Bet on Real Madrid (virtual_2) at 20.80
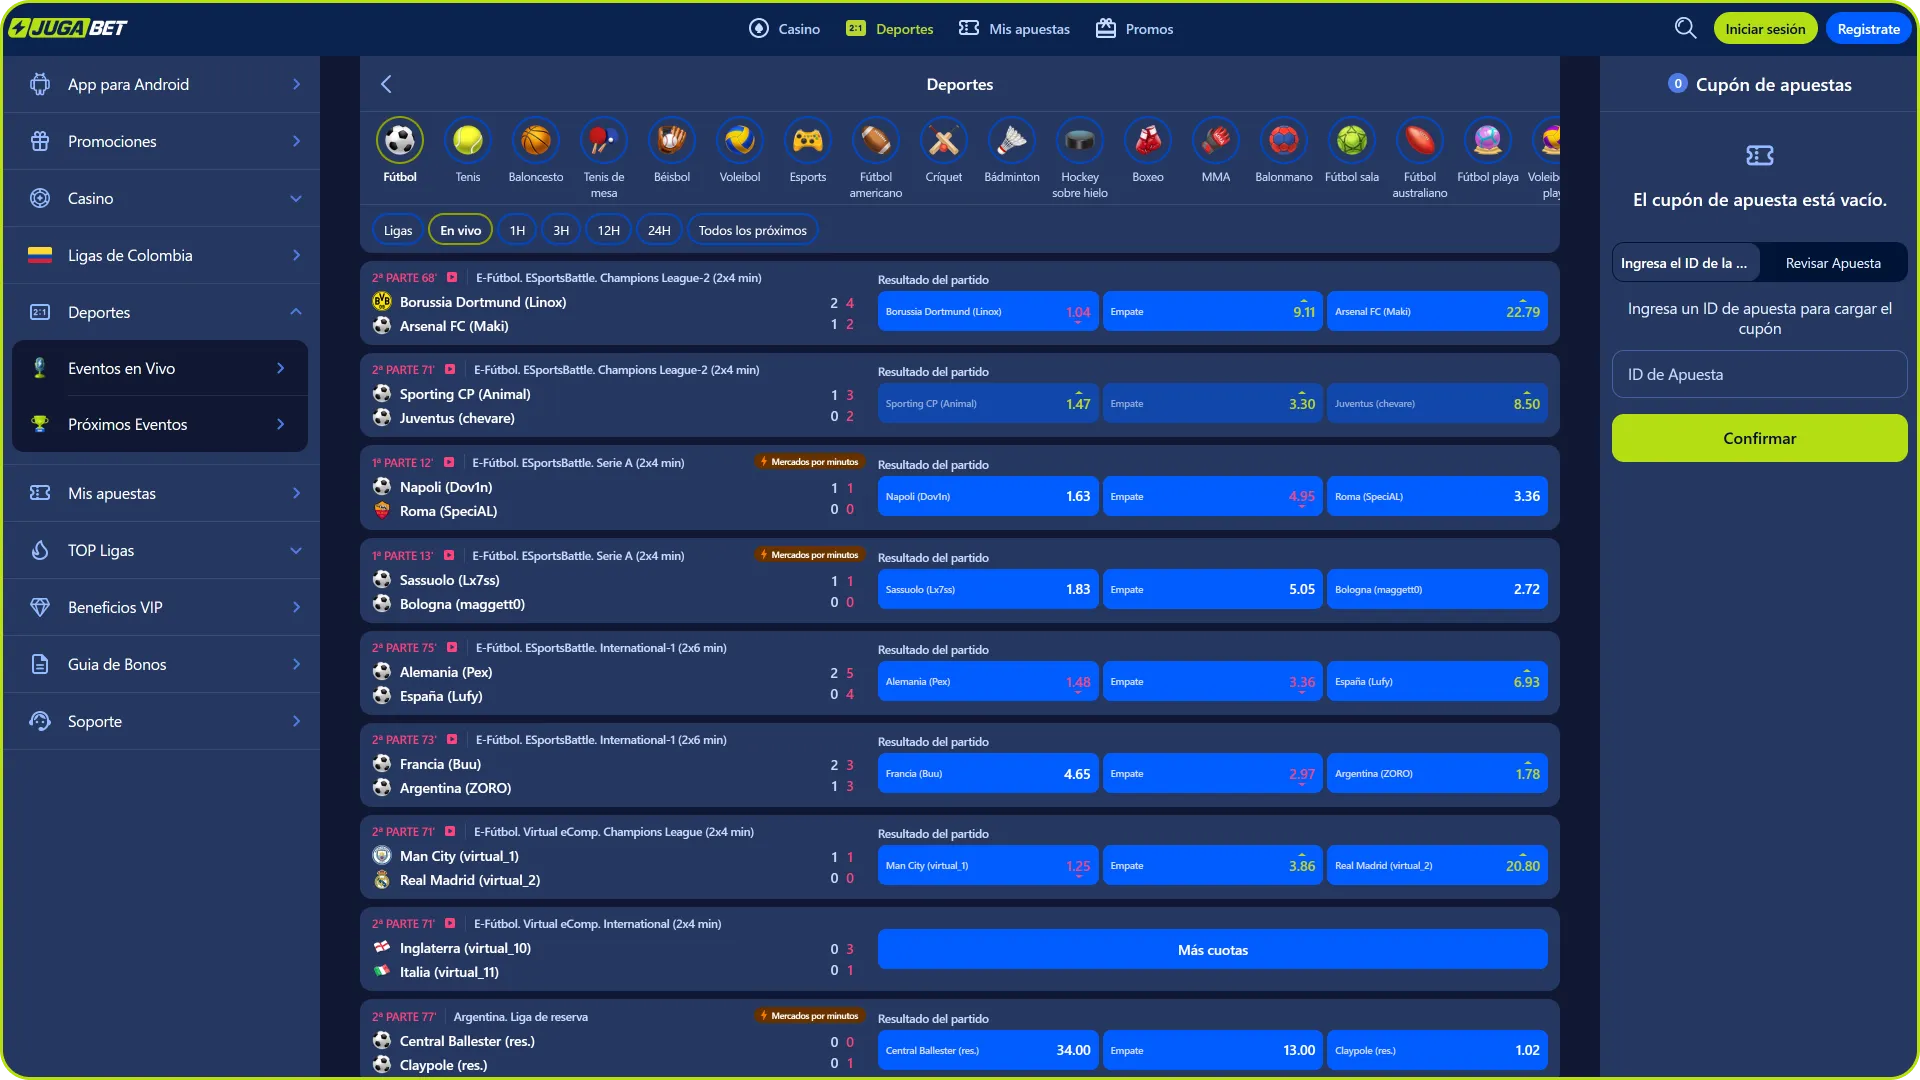The height and width of the screenshot is (1080, 1920). pyautogui.click(x=1437, y=866)
